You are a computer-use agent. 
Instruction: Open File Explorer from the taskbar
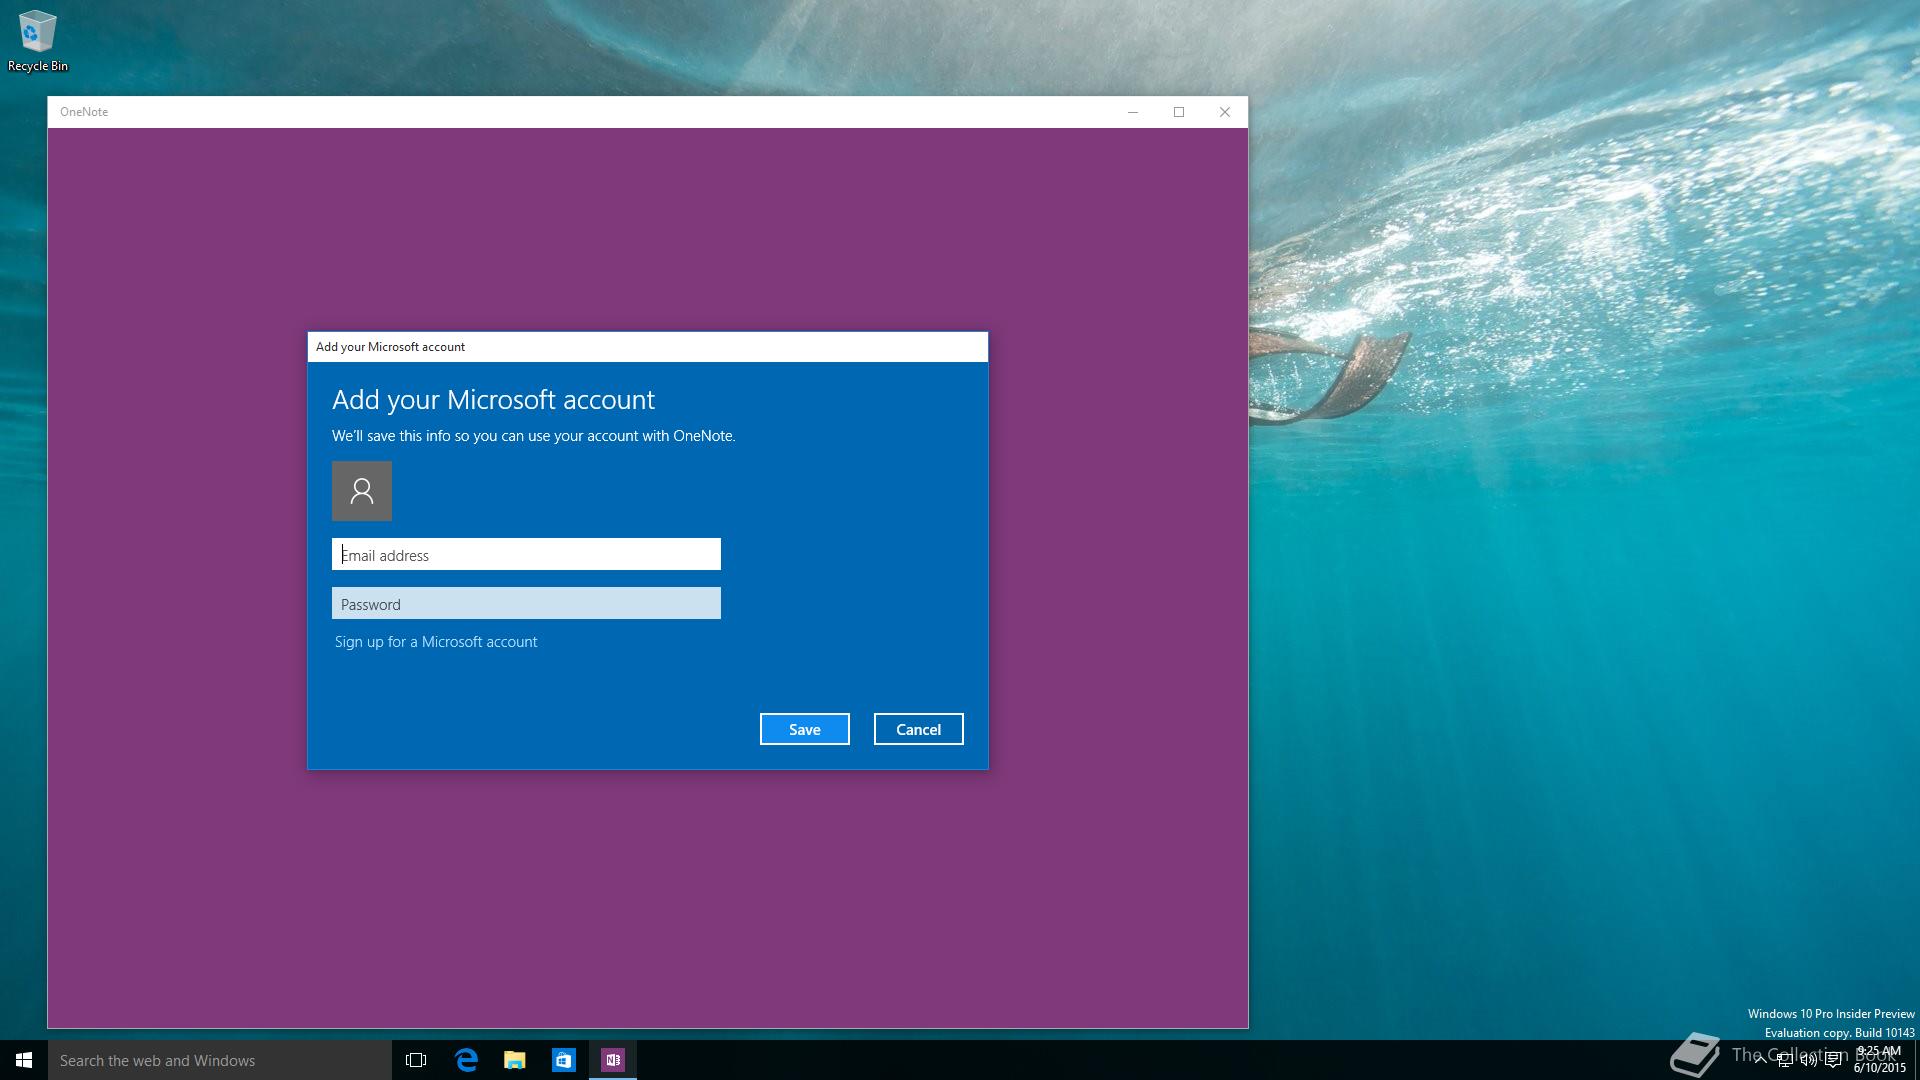(515, 1060)
